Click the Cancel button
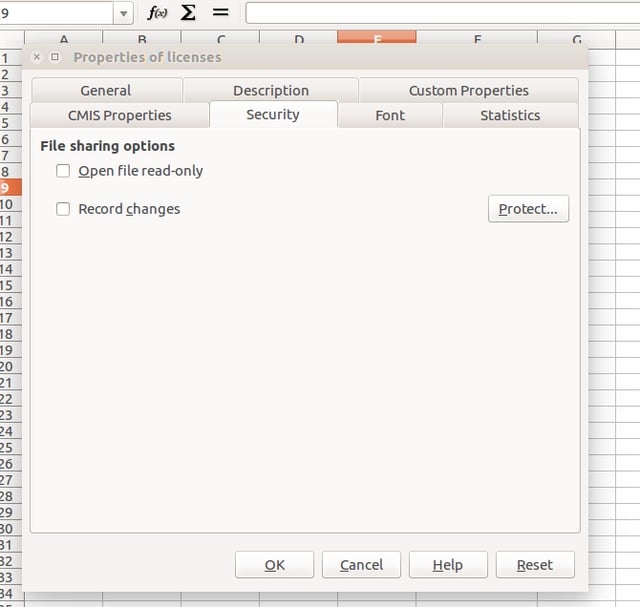The width and height of the screenshot is (640, 607). tap(361, 565)
